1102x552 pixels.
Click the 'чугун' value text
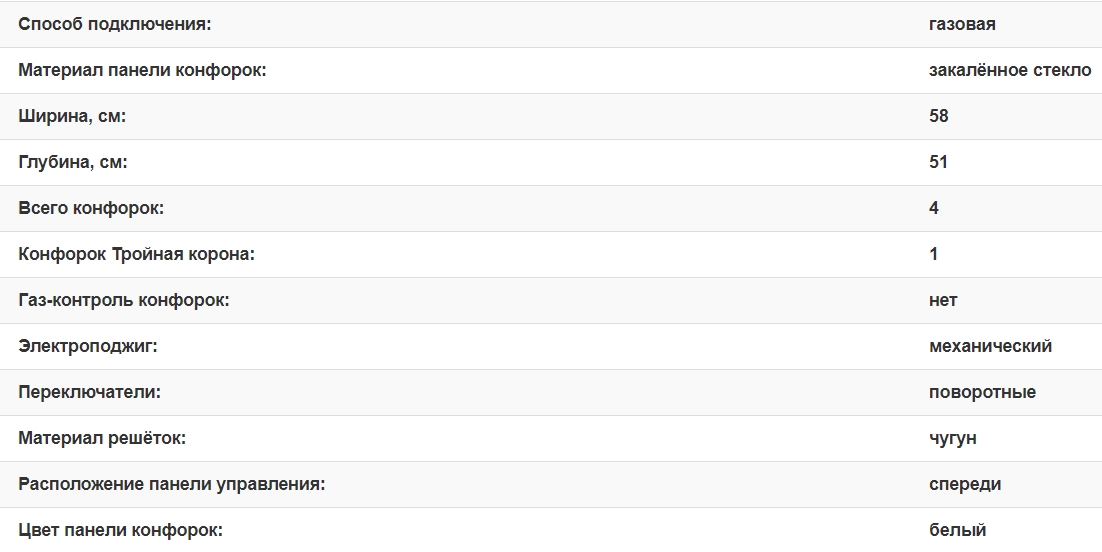coord(953,438)
